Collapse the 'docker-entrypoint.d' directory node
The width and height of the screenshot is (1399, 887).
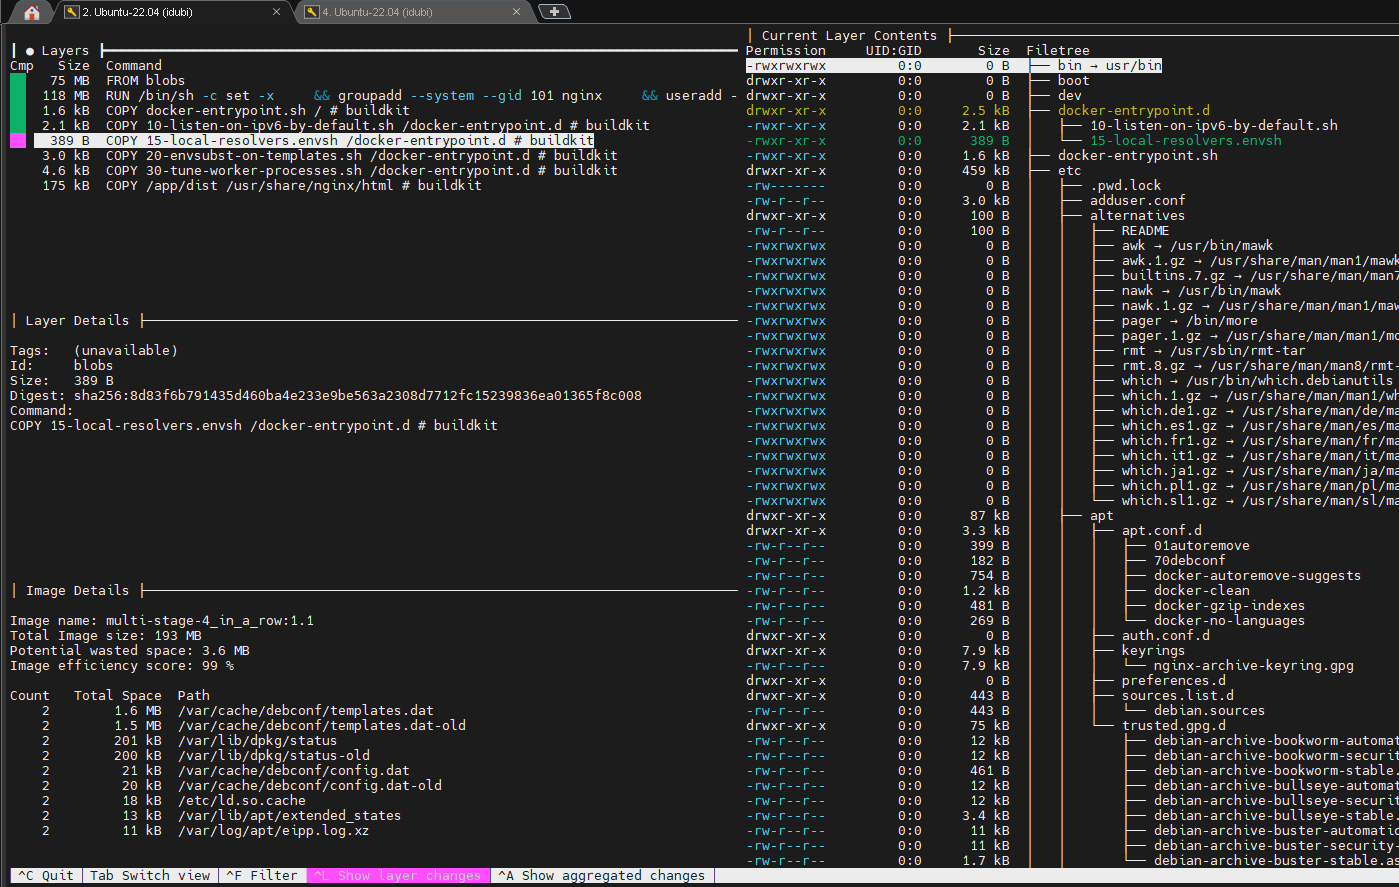click(1134, 110)
